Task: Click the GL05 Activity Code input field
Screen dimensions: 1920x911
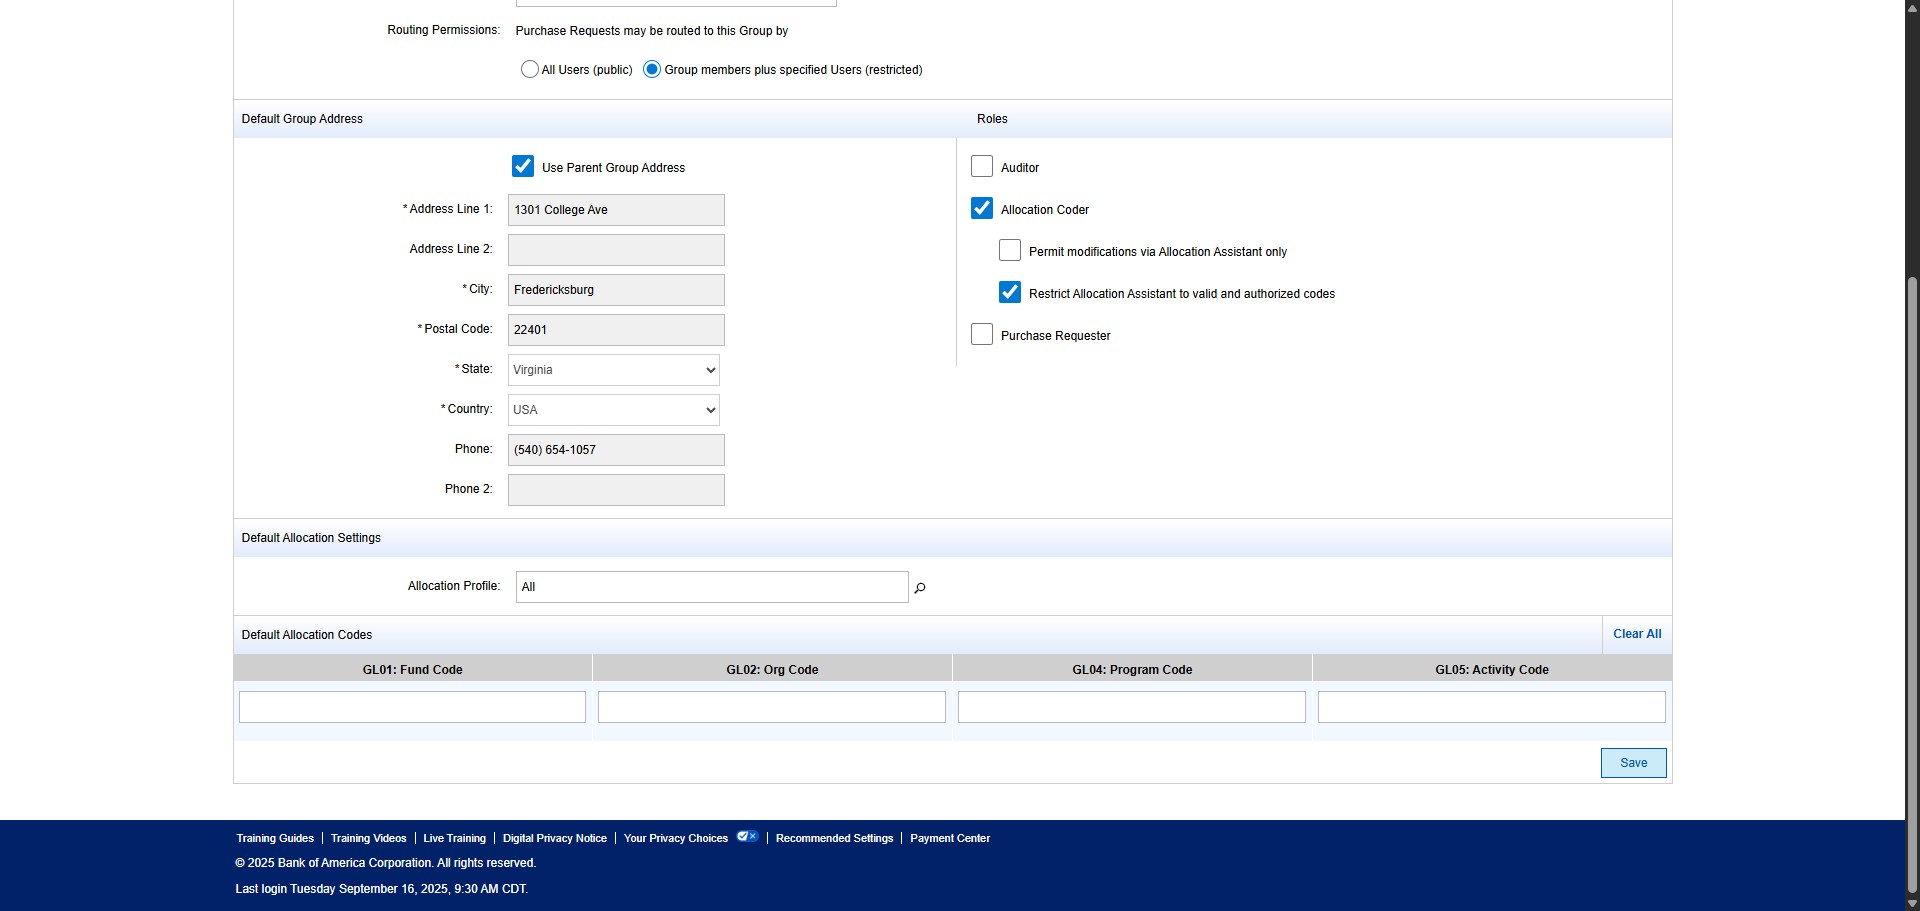Action: [x=1491, y=707]
